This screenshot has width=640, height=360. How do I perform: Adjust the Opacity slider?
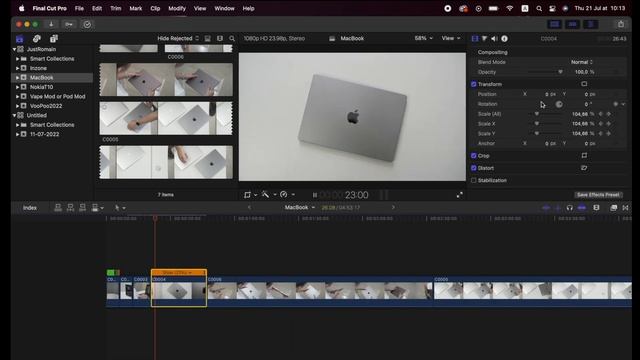(545, 72)
